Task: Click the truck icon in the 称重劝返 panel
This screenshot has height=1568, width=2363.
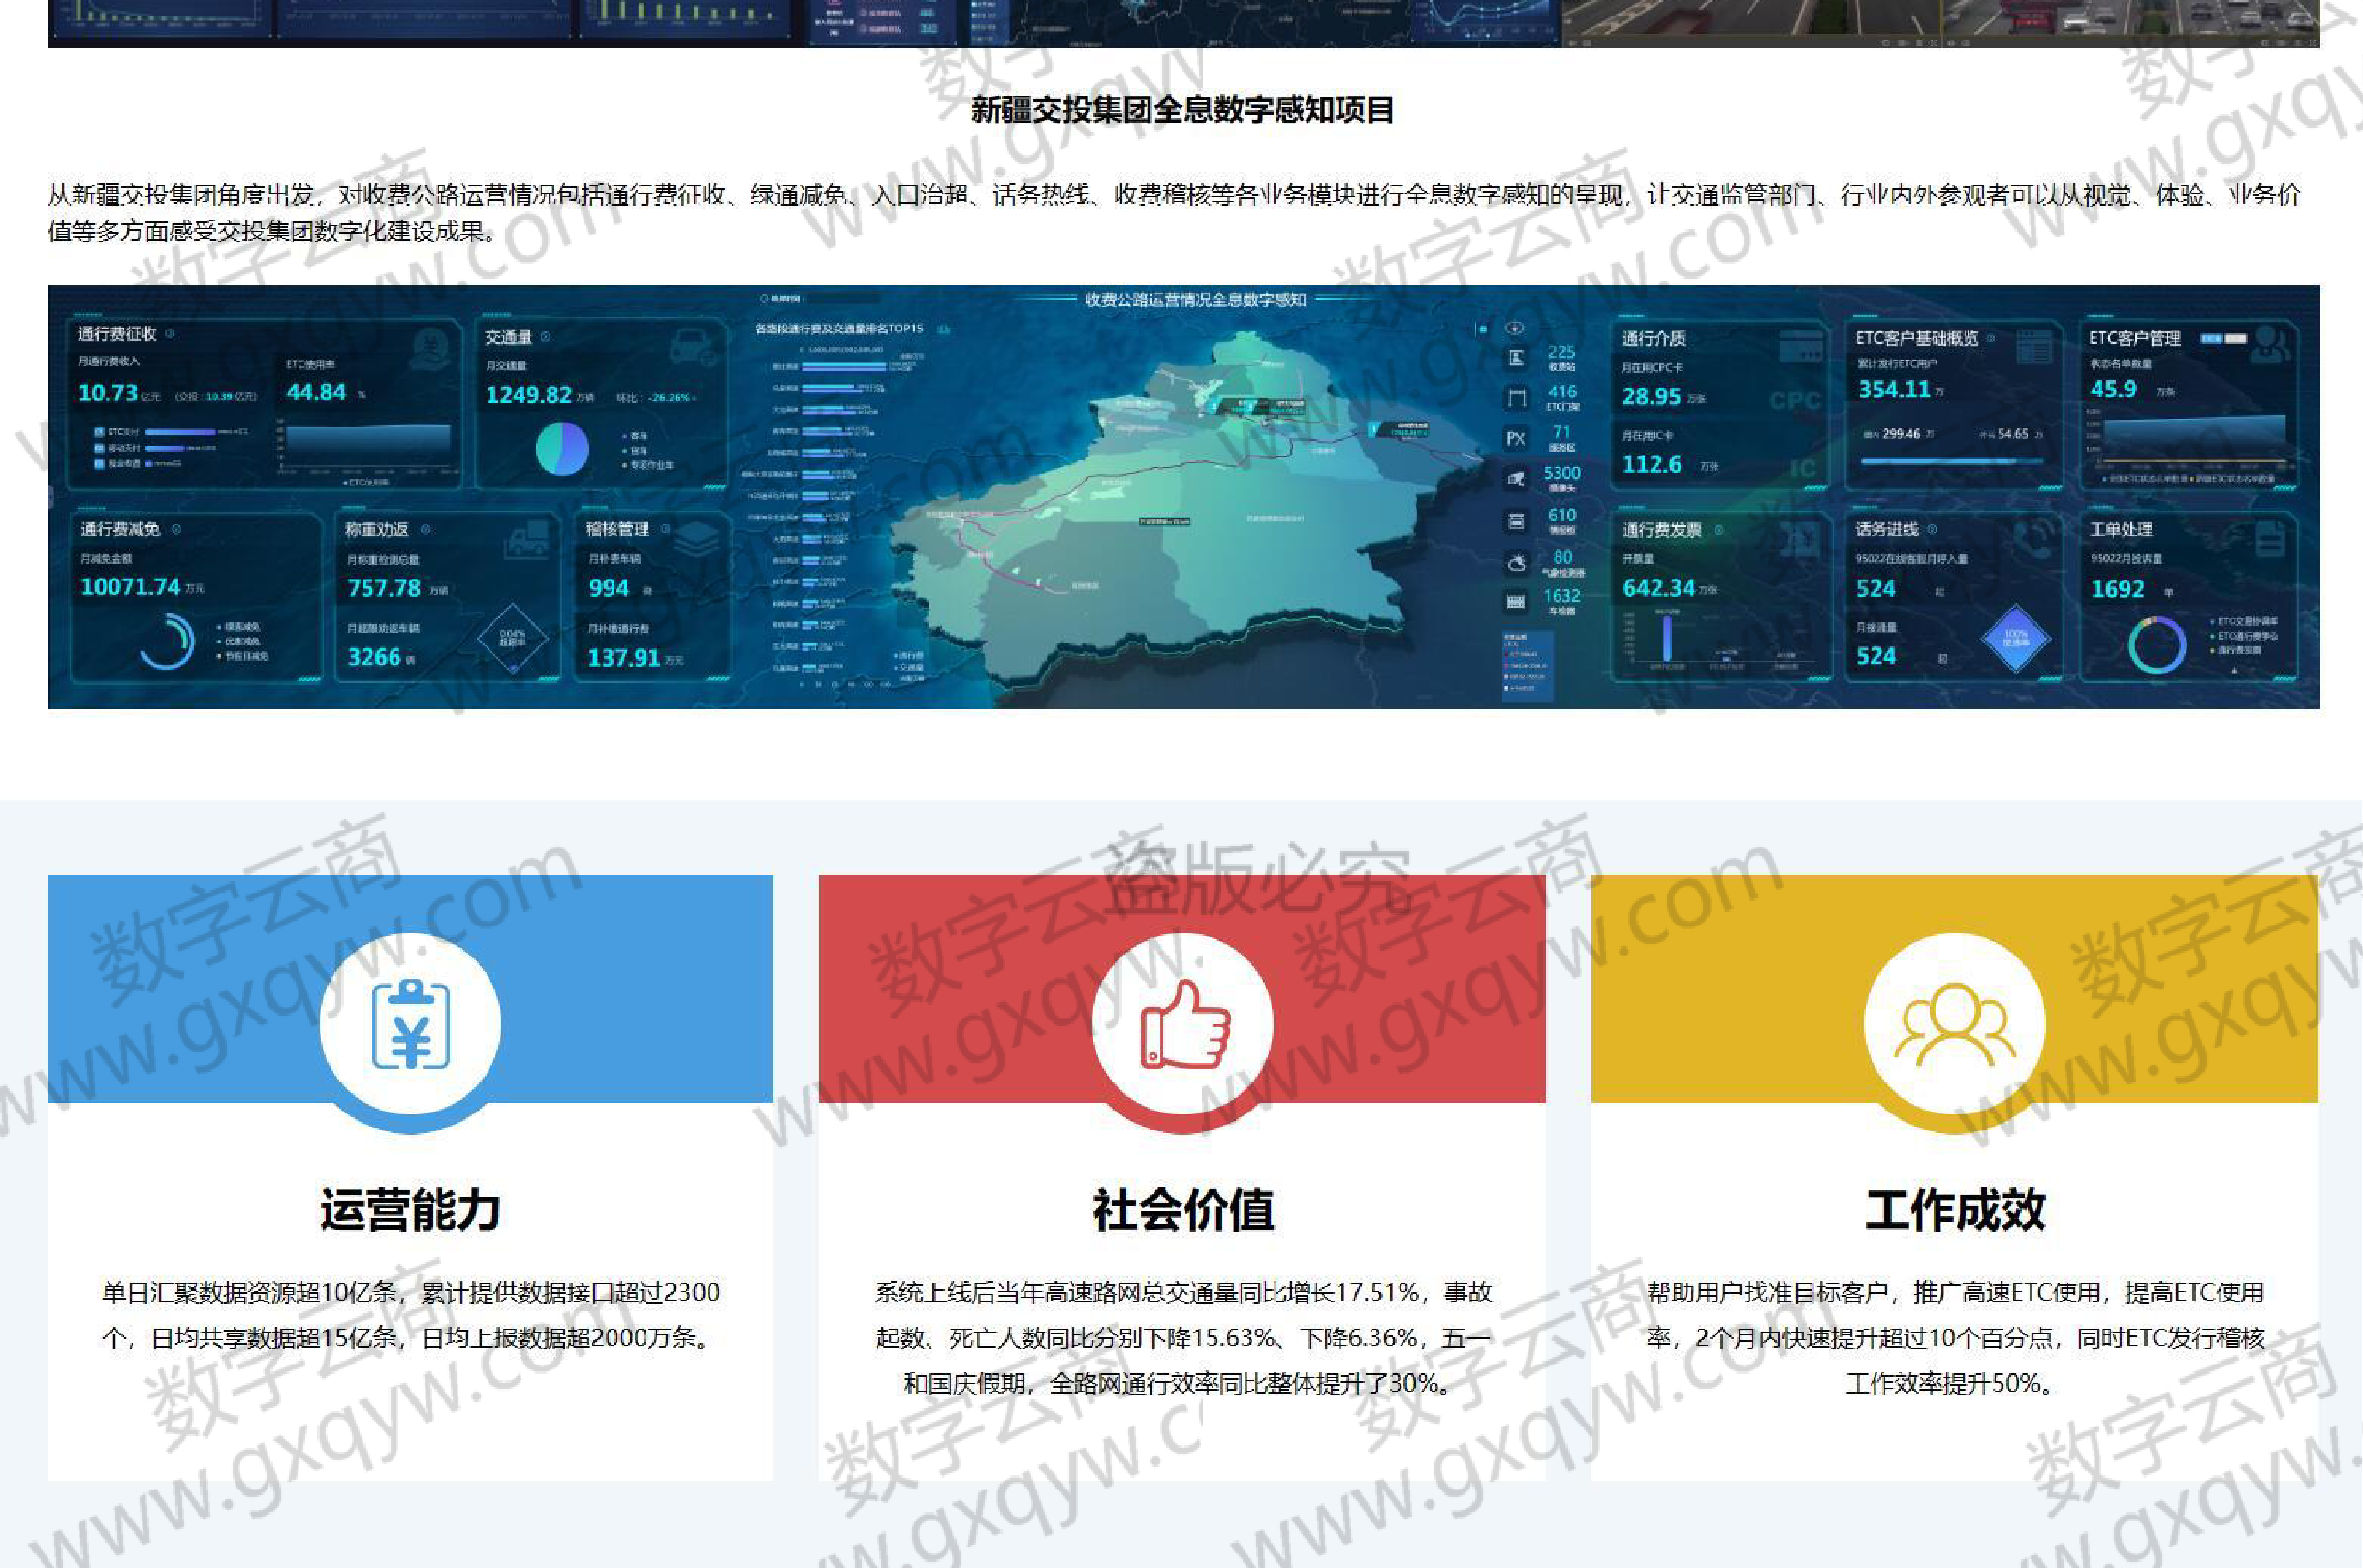Action: [x=528, y=540]
